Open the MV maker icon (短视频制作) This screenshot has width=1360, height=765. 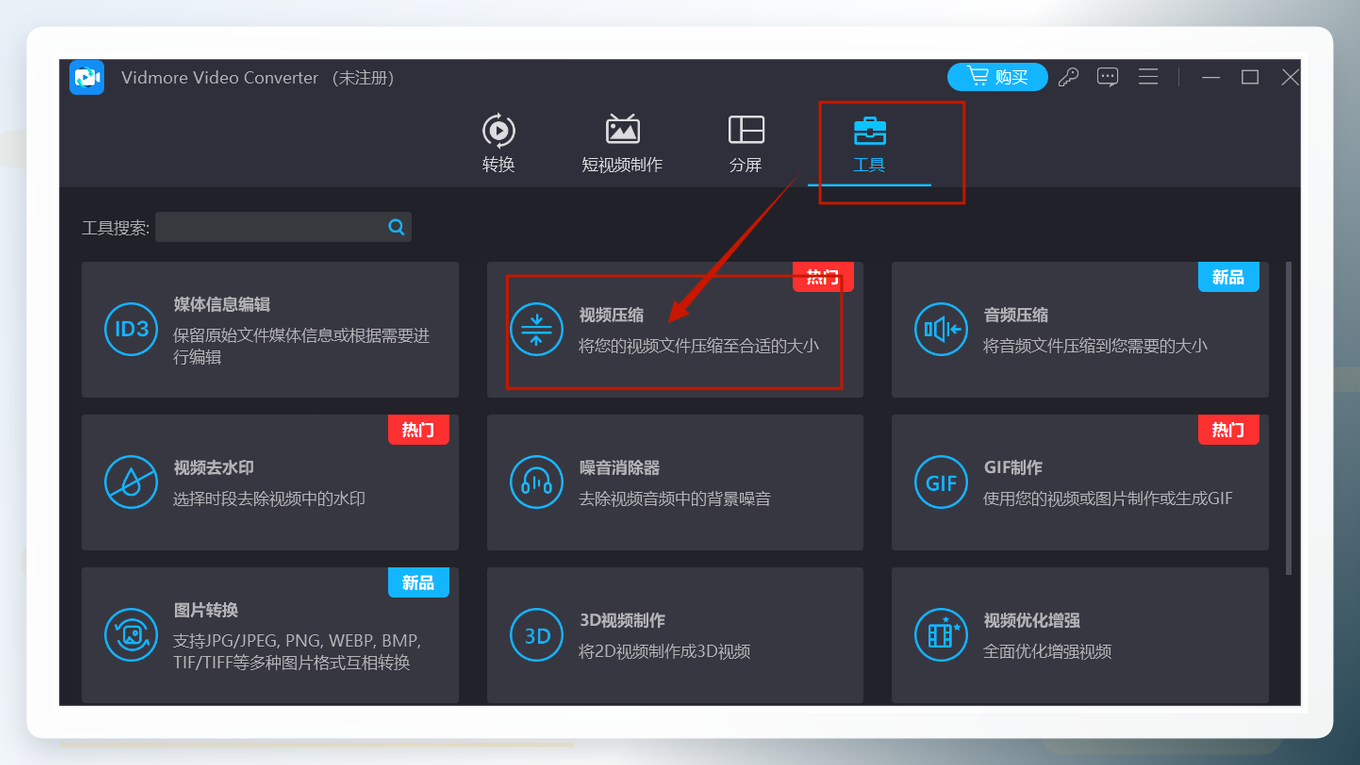(x=622, y=130)
